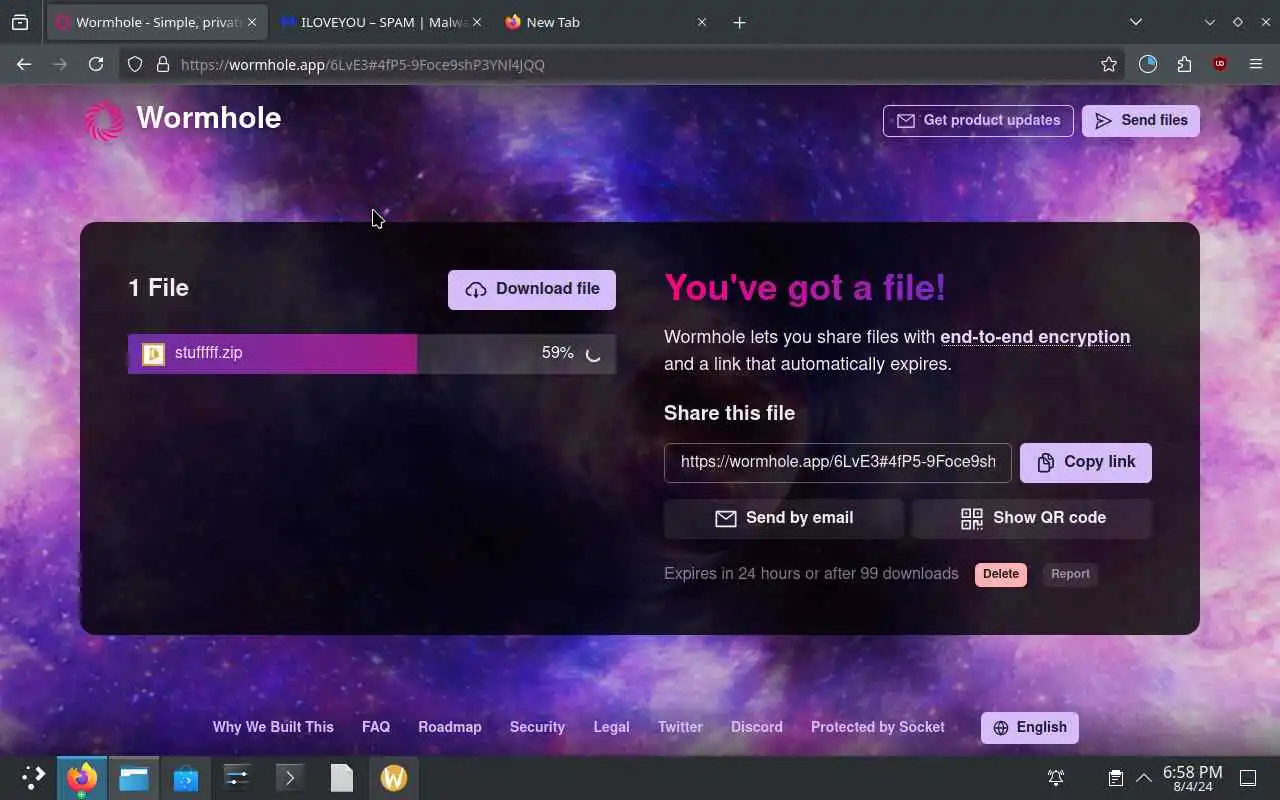Open the Roadmap footer link
The height and width of the screenshot is (800, 1280).
point(450,727)
